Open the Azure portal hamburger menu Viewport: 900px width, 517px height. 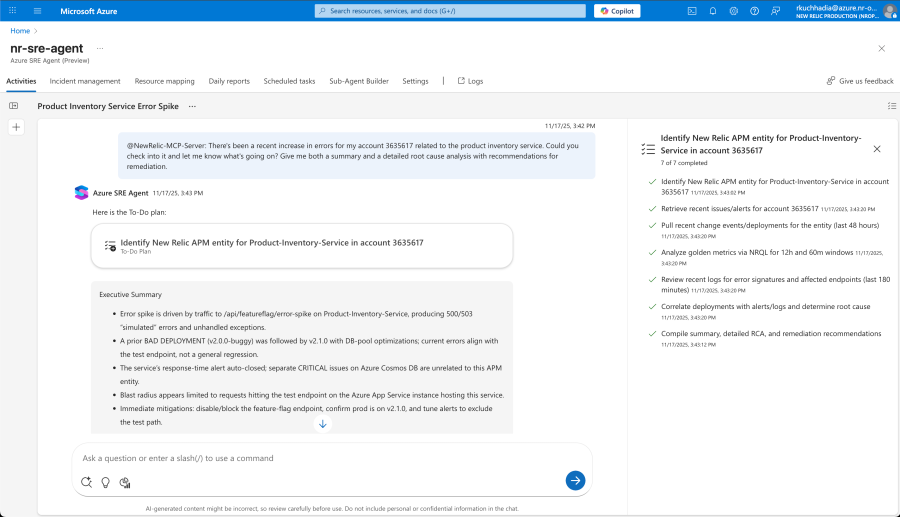[x=37, y=11]
